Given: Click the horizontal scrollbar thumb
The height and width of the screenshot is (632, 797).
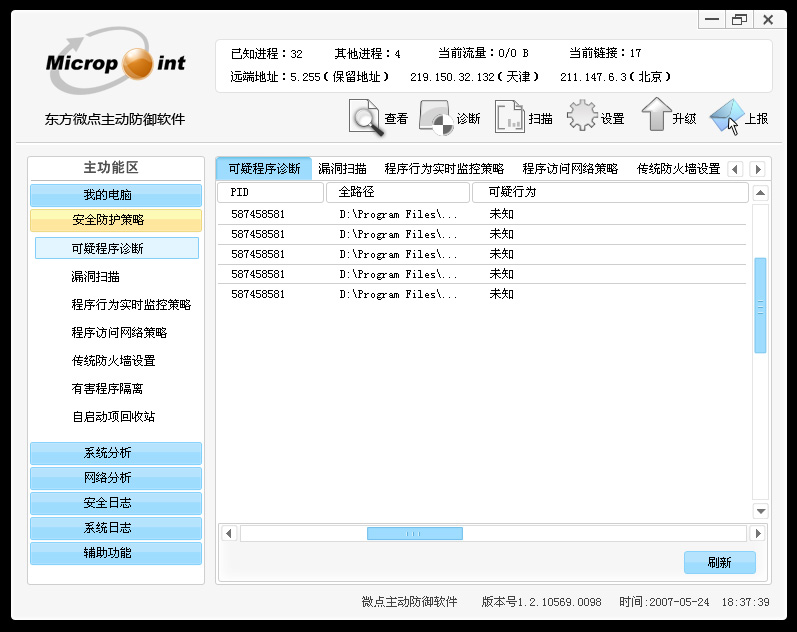Looking at the screenshot, I should tap(414, 534).
